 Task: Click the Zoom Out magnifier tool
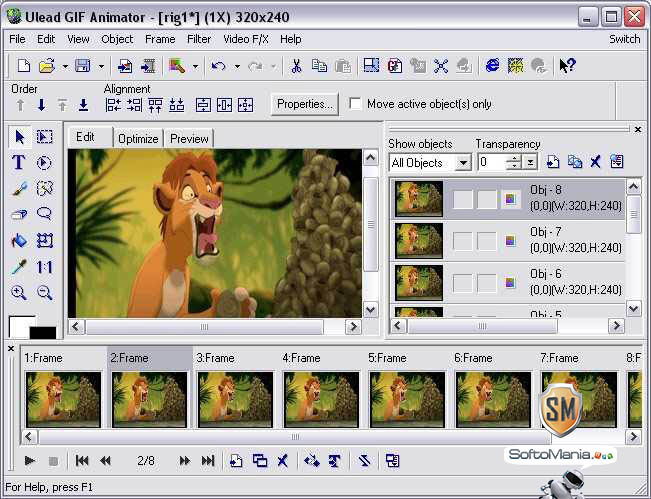(44, 293)
